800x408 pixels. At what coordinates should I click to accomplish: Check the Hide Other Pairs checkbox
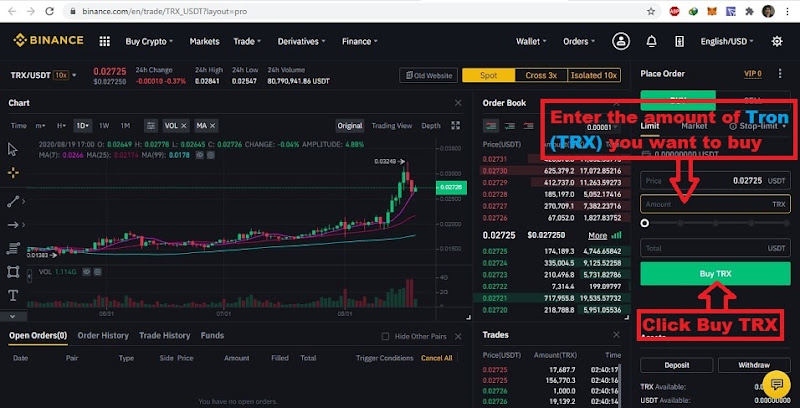point(386,336)
